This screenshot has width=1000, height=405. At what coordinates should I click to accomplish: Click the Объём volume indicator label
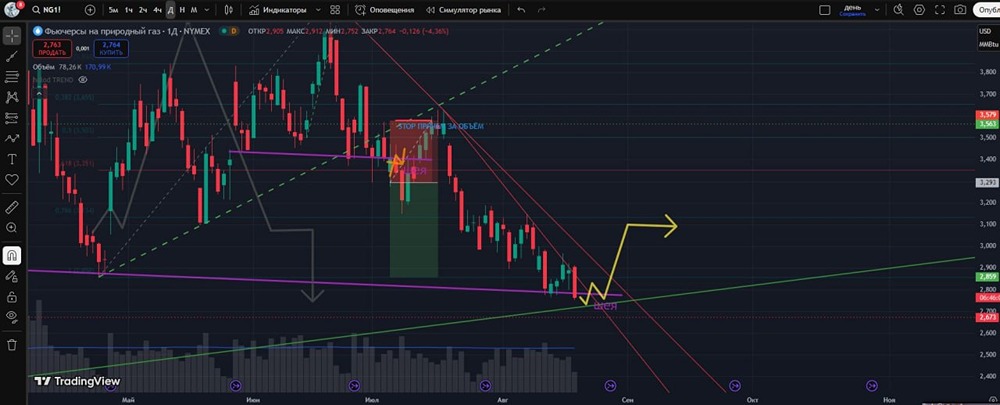tap(45, 66)
